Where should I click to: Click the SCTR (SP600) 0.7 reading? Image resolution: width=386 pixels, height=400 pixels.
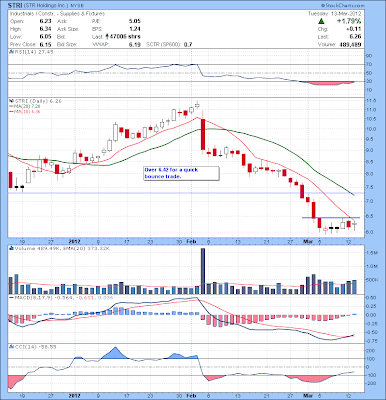pyautogui.click(x=169, y=44)
